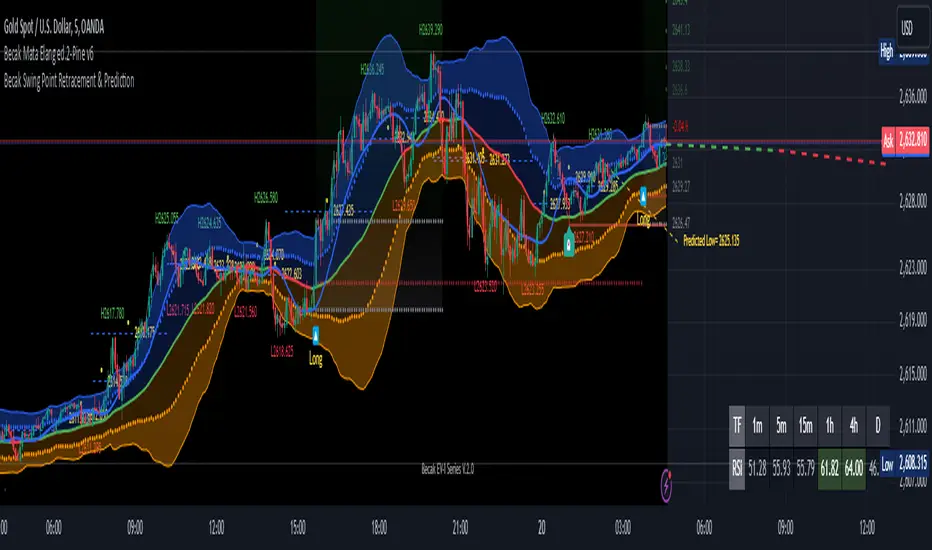Click the Gold Spot / U.S. Dollar symbol title
The height and width of the screenshot is (550, 932).
pyautogui.click(x=54, y=27)
